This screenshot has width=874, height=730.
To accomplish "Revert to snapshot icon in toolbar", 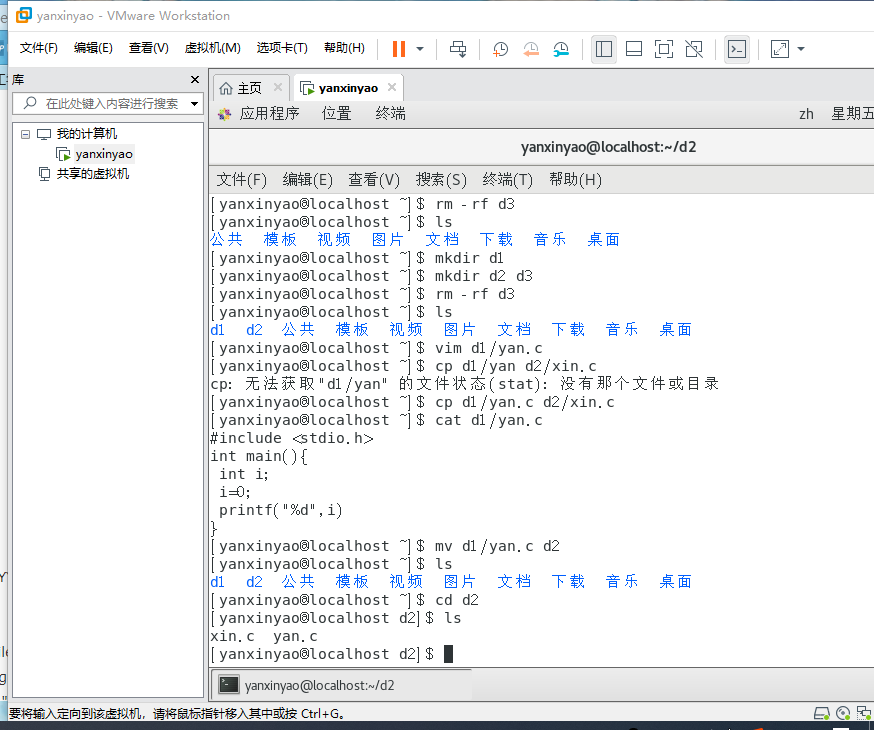I will (531, 49).
